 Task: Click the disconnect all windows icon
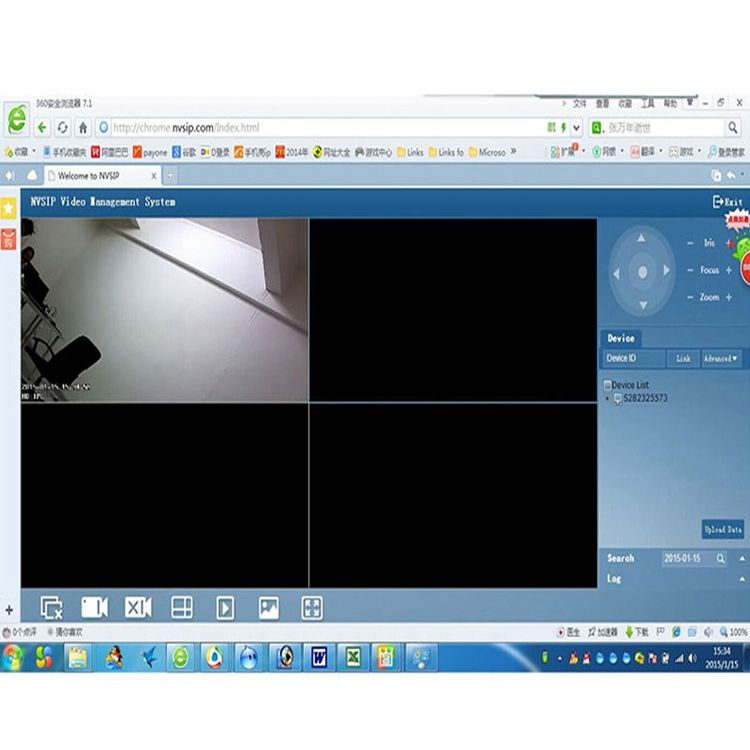(51, 608)
